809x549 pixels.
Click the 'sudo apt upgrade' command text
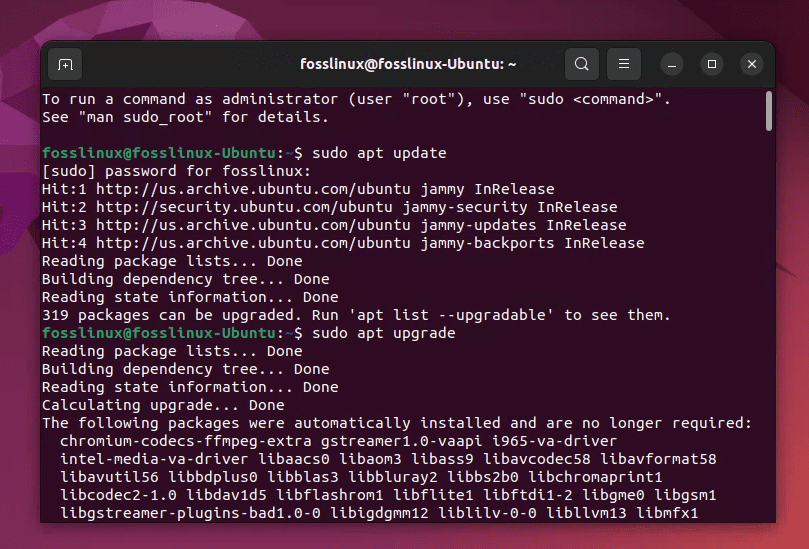pyautogui.click(x=383, y=333)
